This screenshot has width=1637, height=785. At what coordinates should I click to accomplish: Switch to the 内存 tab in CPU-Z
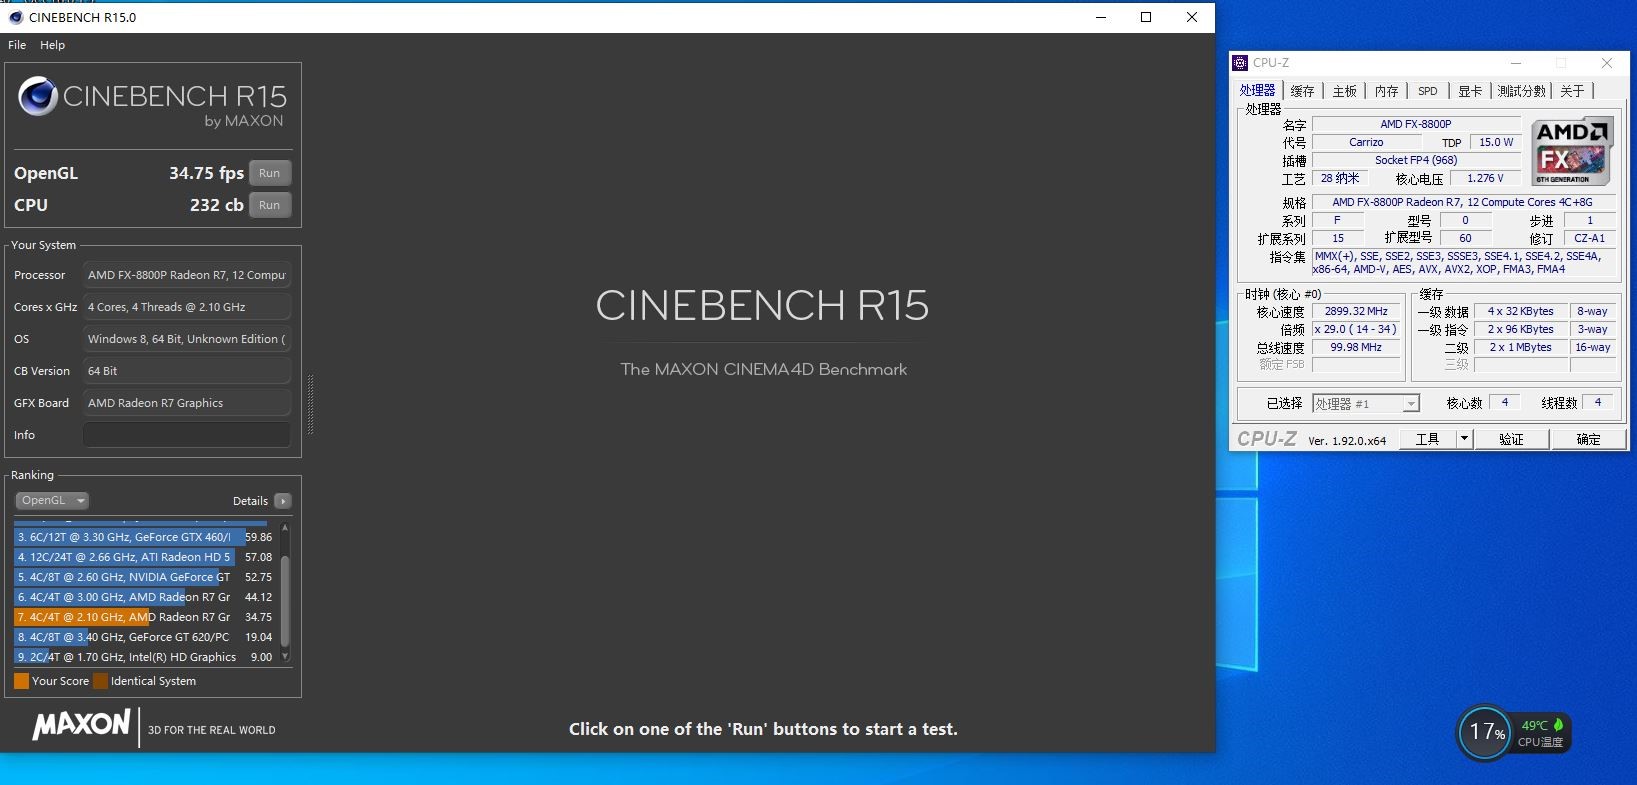tap(1386, 91)
